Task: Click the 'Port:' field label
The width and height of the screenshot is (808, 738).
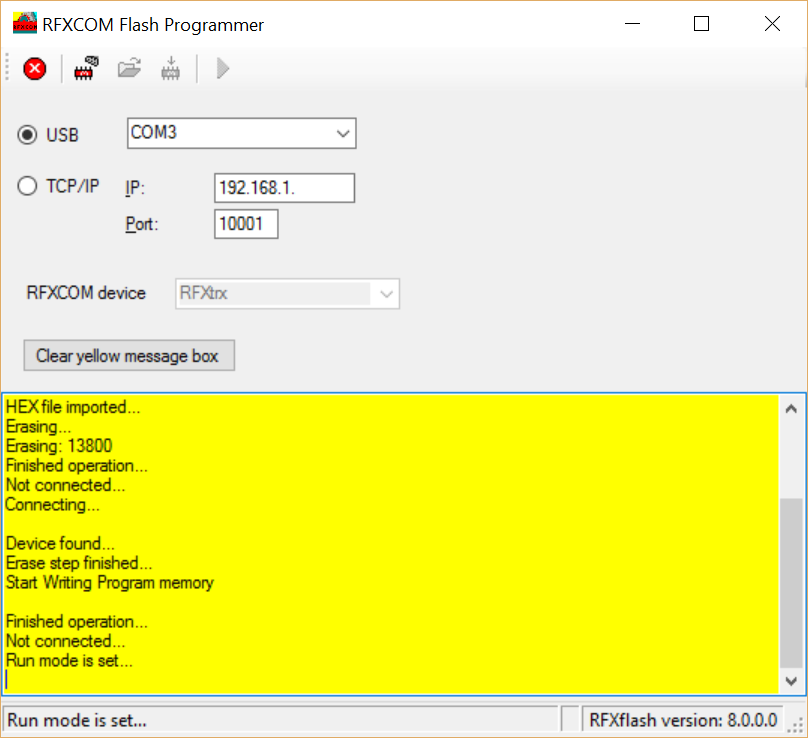Action: click(142, 224)
